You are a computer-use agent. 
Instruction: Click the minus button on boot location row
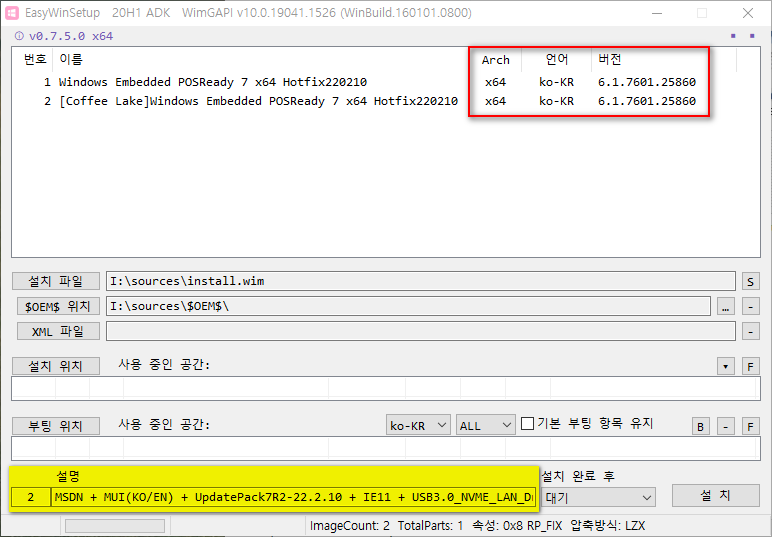726,426
